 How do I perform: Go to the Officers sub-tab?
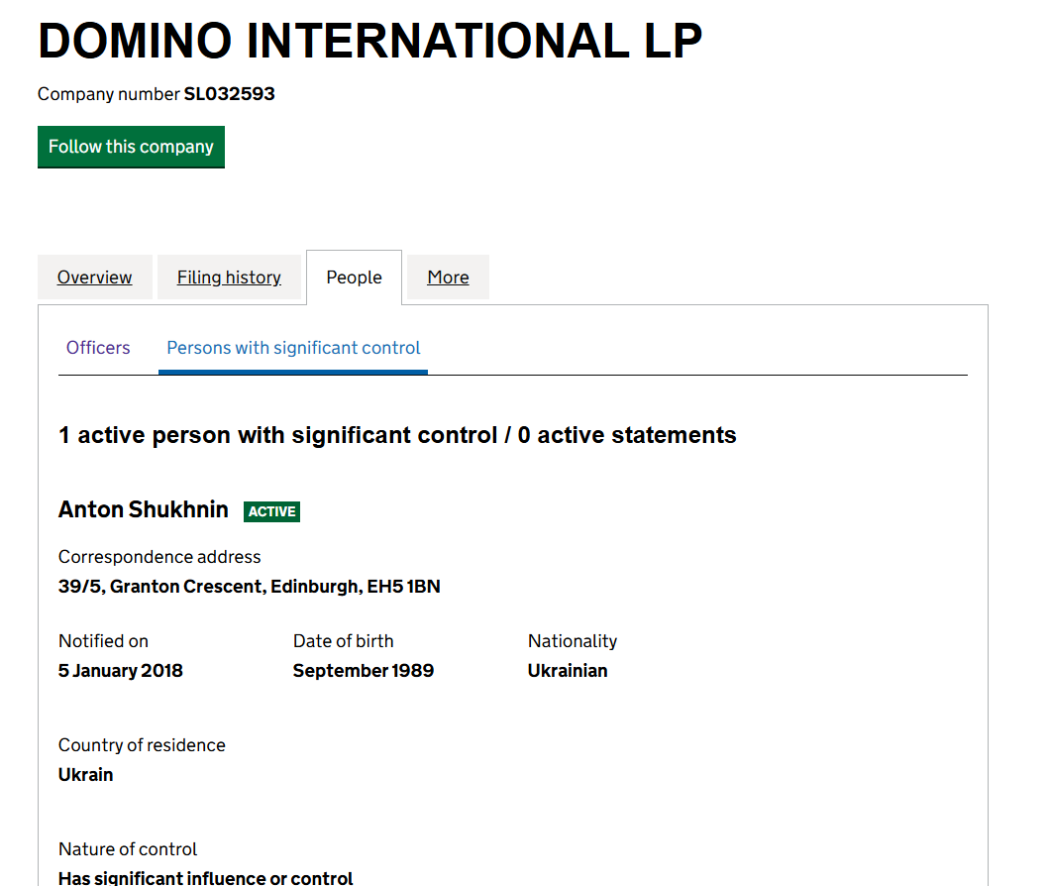click(98, 348)
